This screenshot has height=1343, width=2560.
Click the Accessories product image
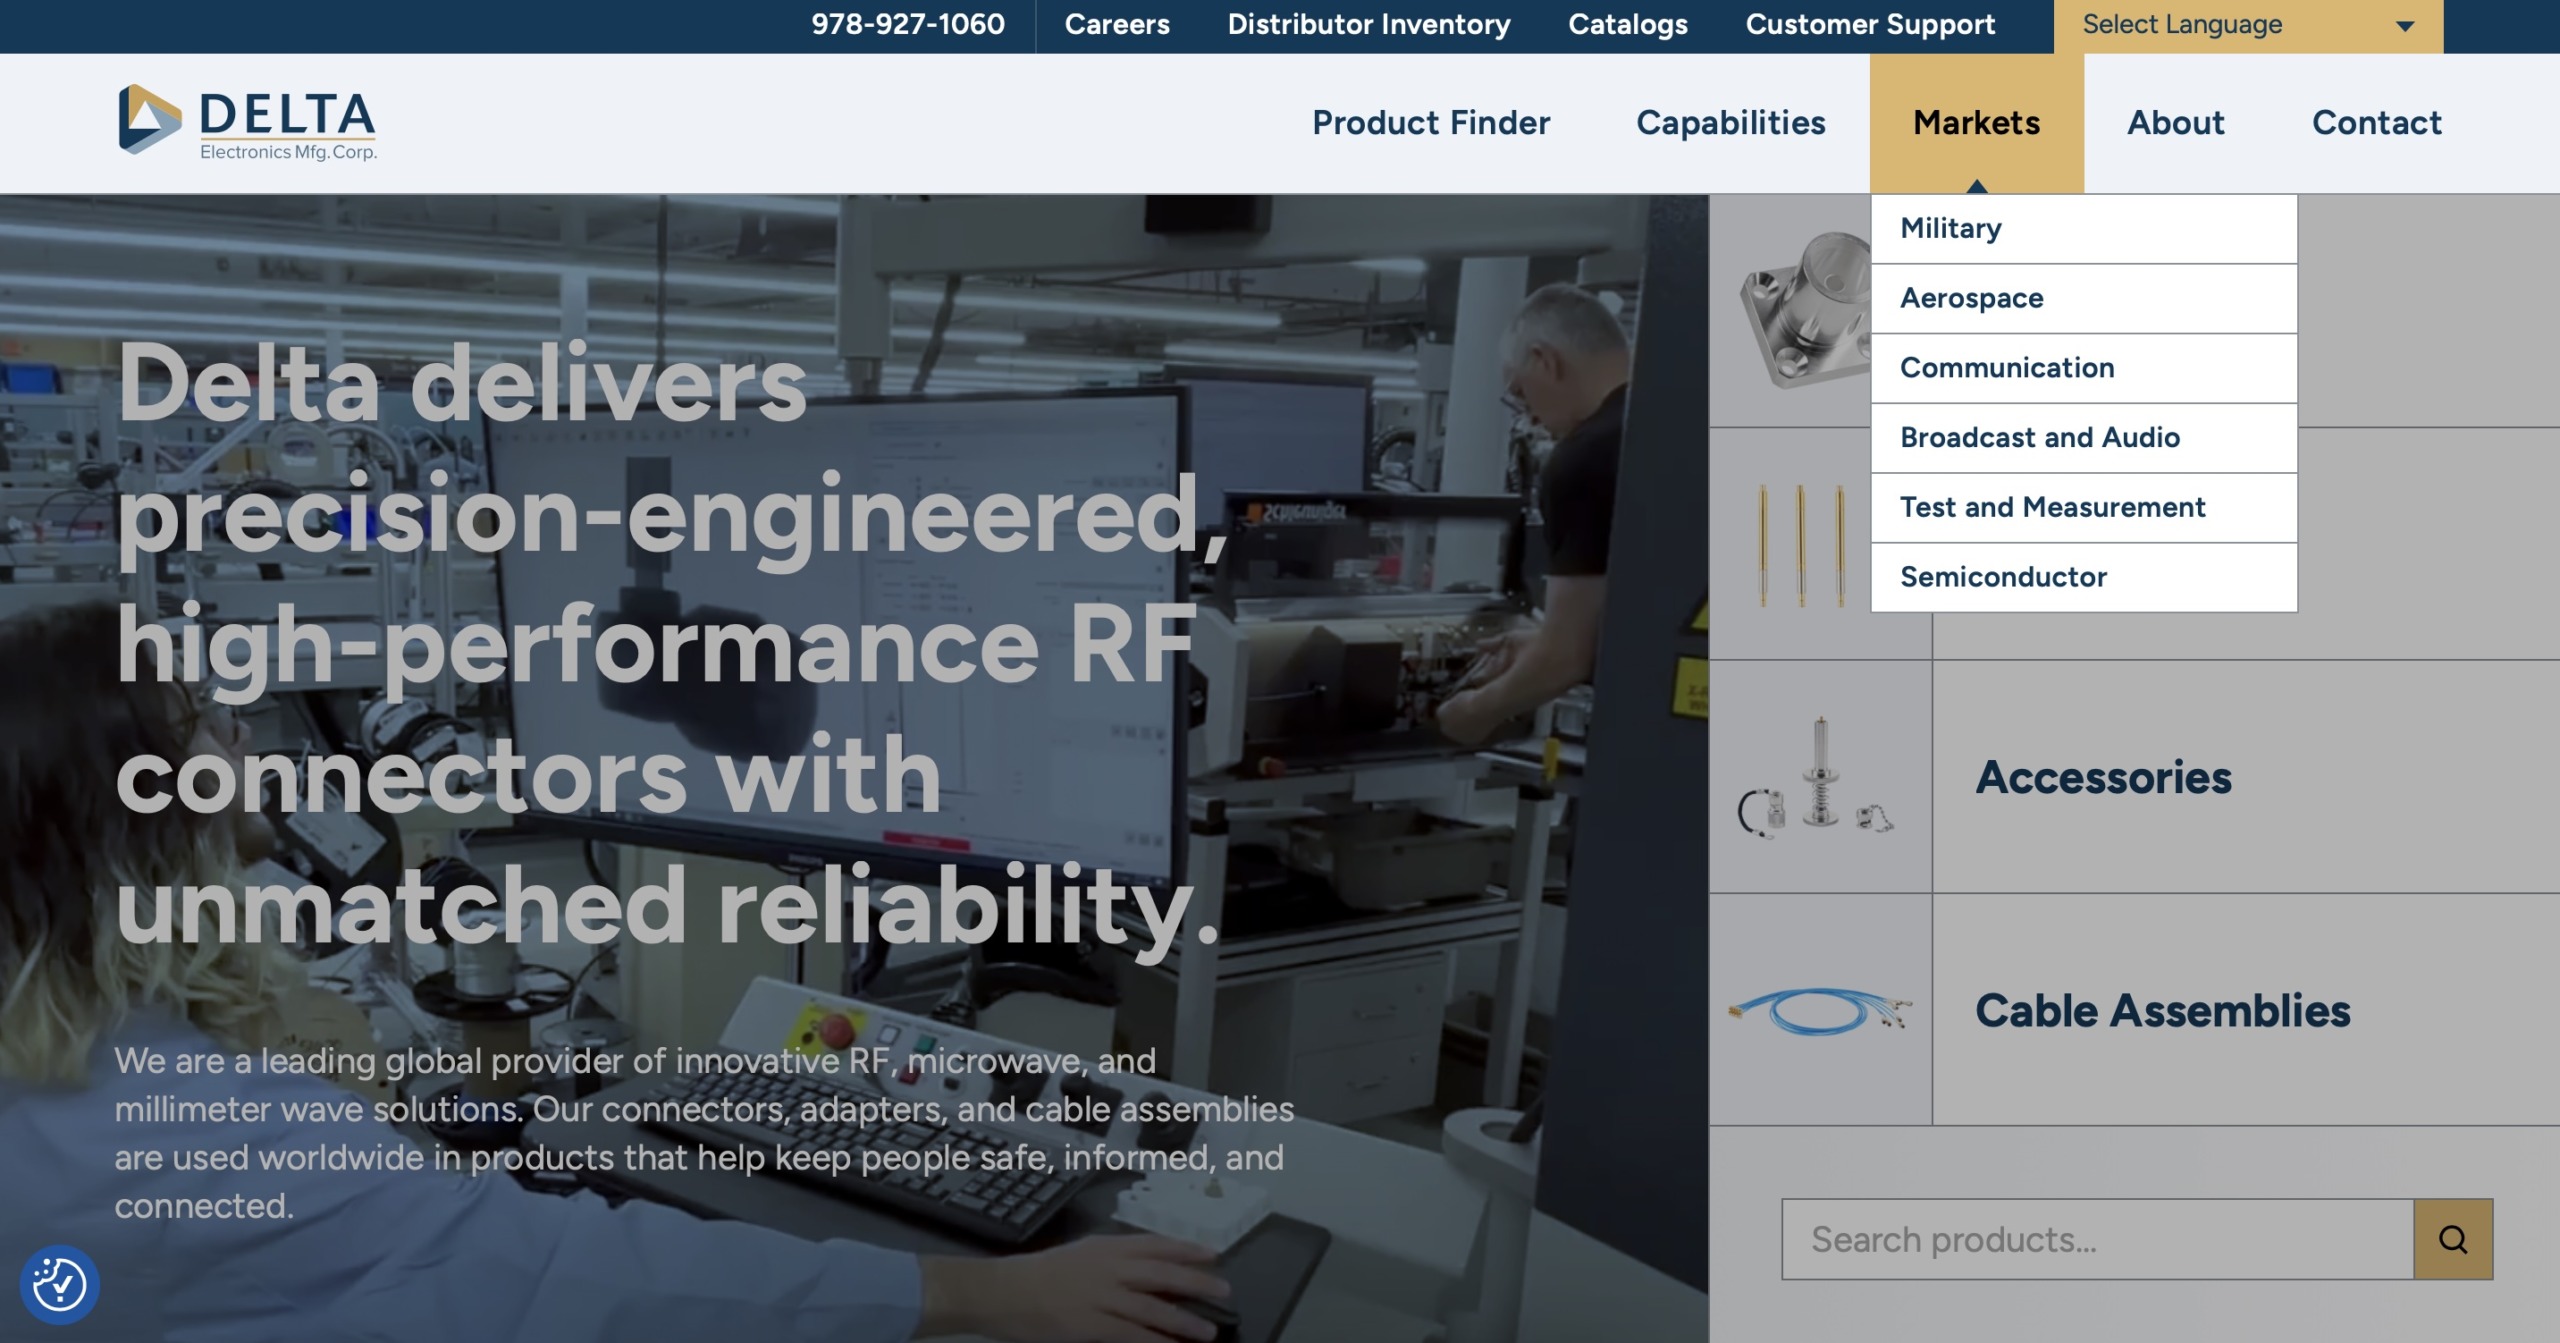coord(1819,777)
